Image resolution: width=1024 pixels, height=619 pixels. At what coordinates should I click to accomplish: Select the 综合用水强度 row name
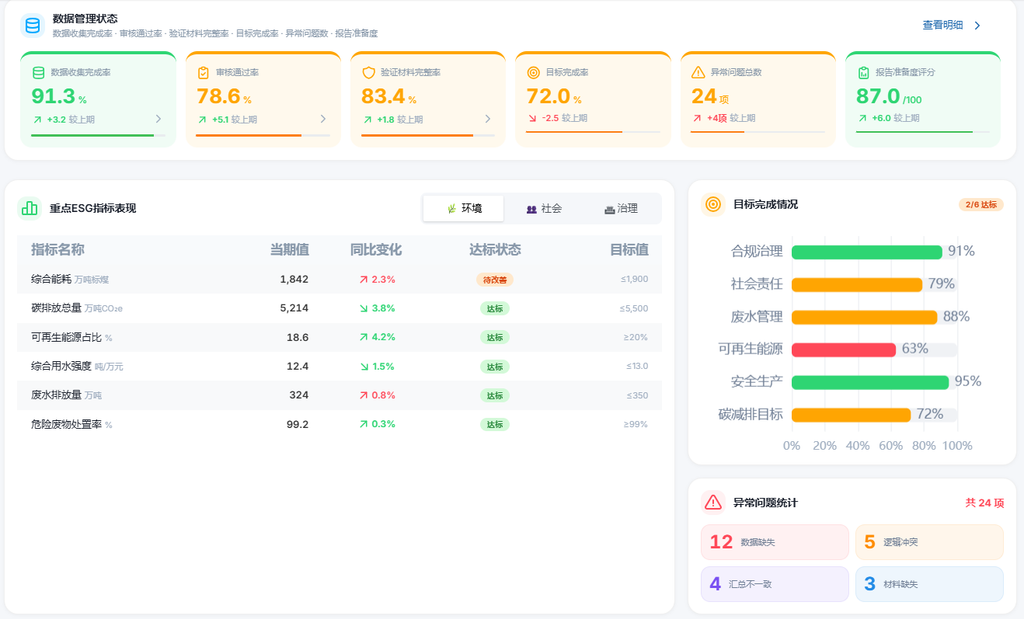pyautogui.click(x=61, y=366)
